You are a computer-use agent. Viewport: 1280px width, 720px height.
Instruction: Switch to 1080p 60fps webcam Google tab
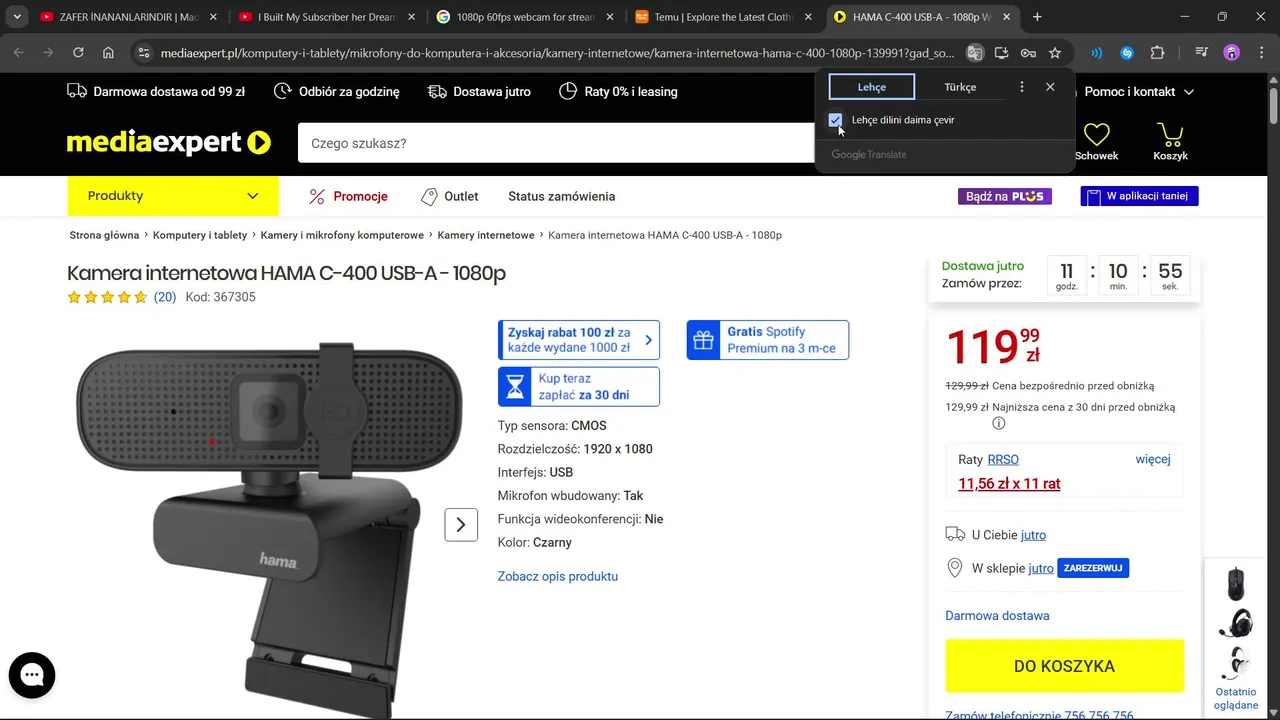525,17
